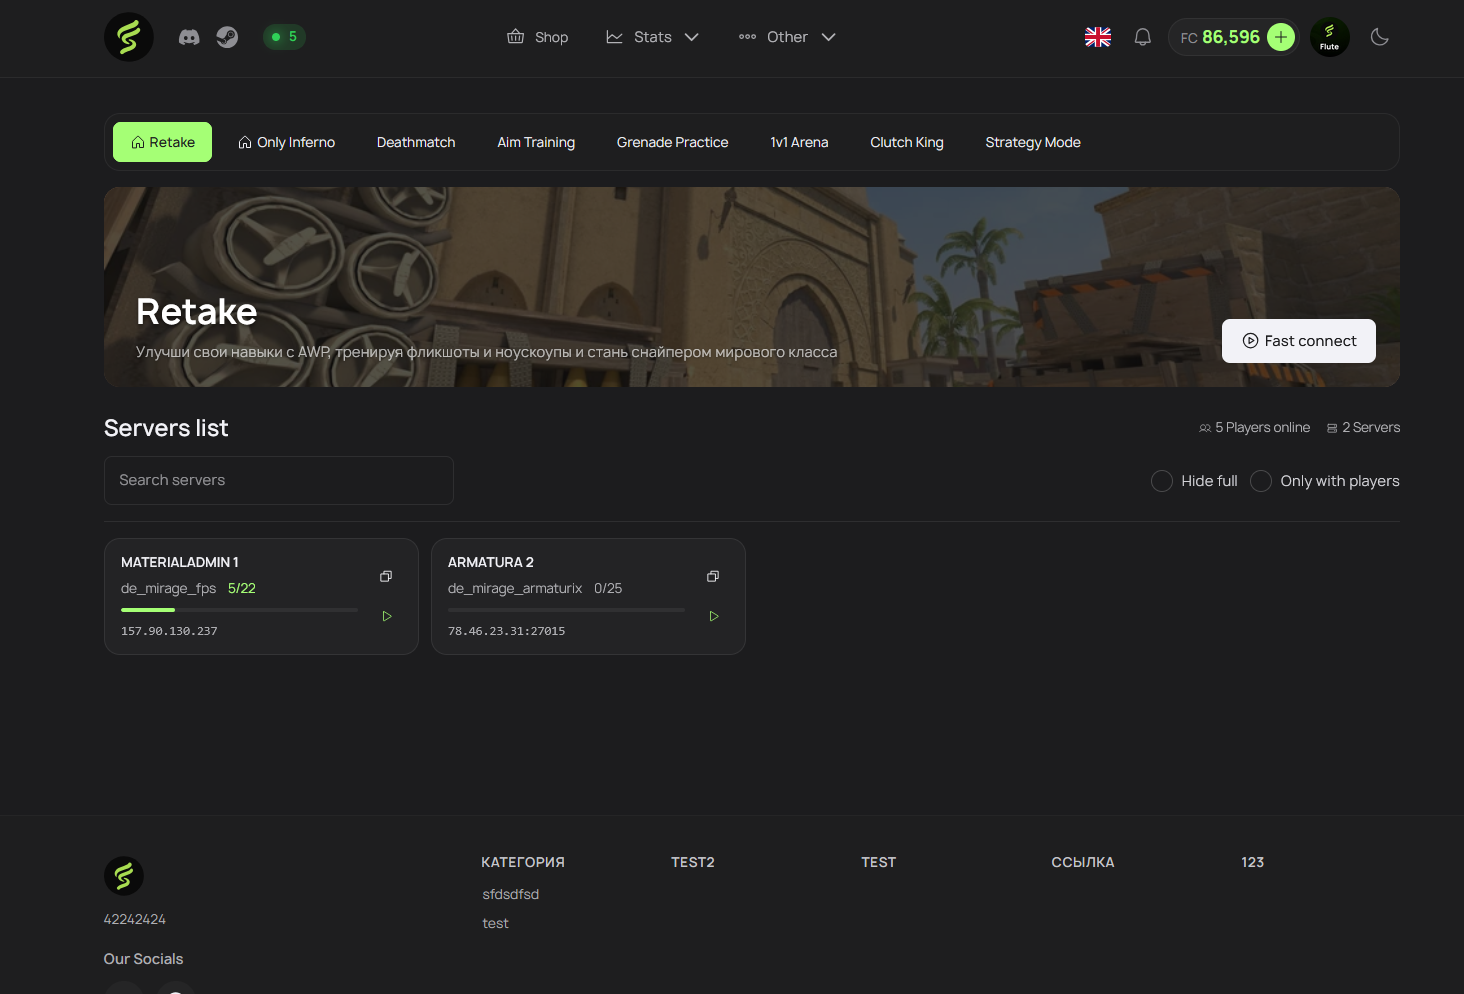Open the Shop menu item

pos(538,37)
